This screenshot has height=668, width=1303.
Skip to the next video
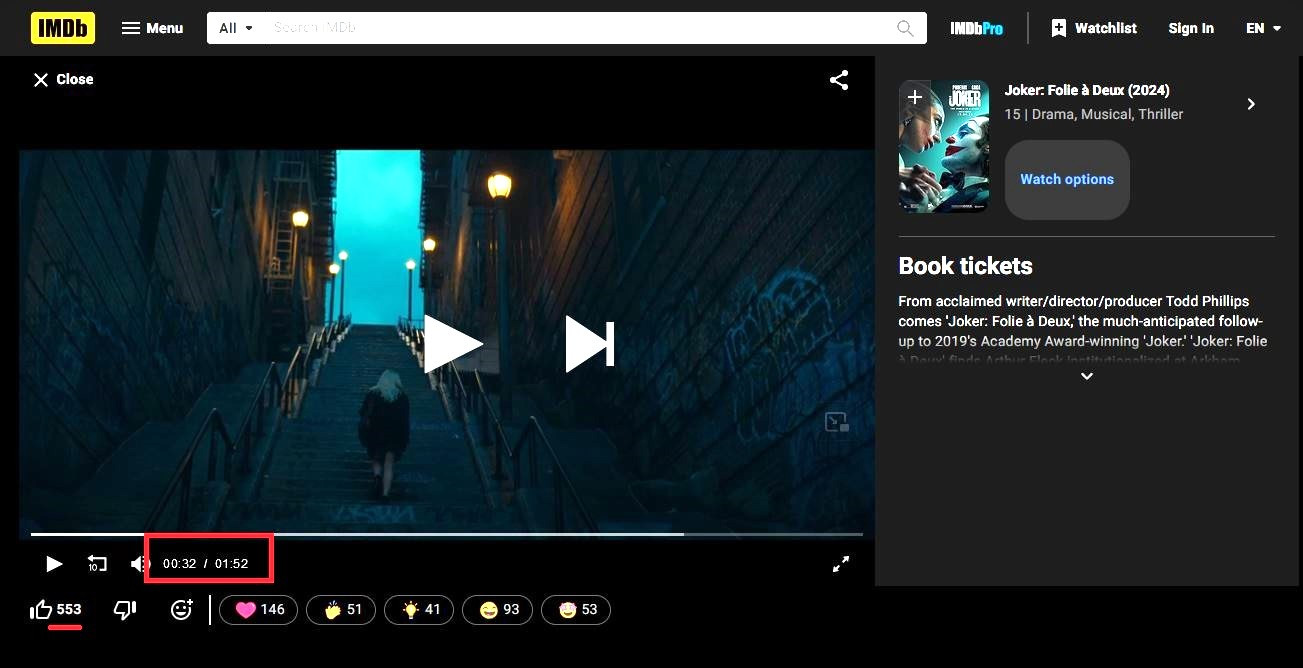point(589,344)
